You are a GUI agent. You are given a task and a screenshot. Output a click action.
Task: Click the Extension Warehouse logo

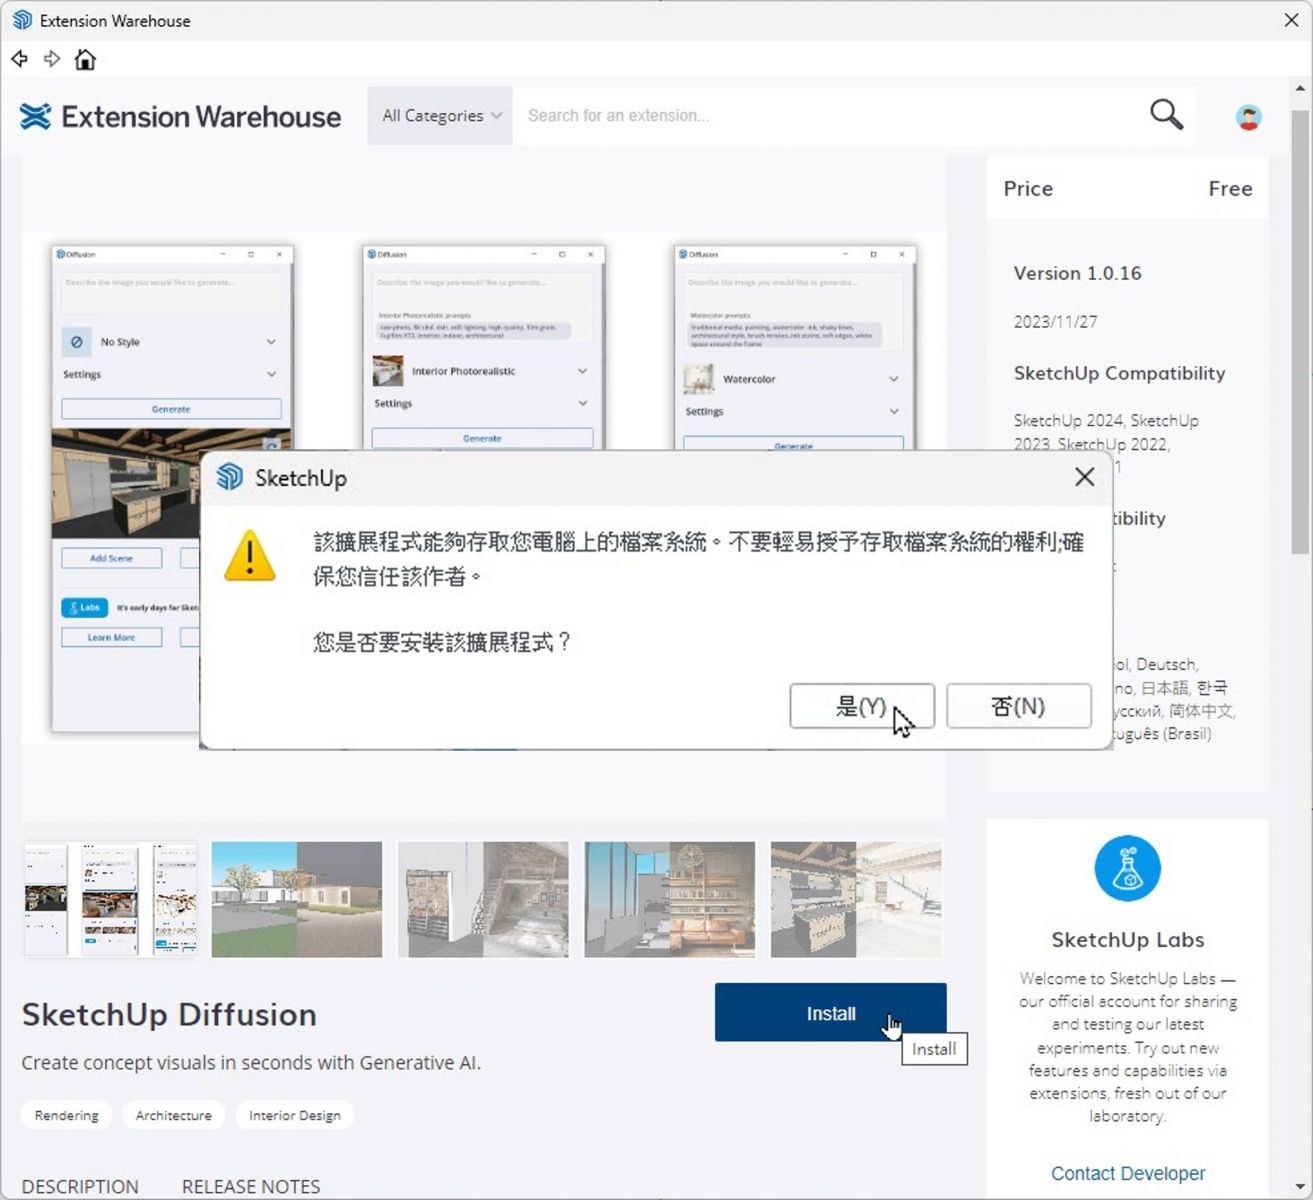tap(180, 117)
